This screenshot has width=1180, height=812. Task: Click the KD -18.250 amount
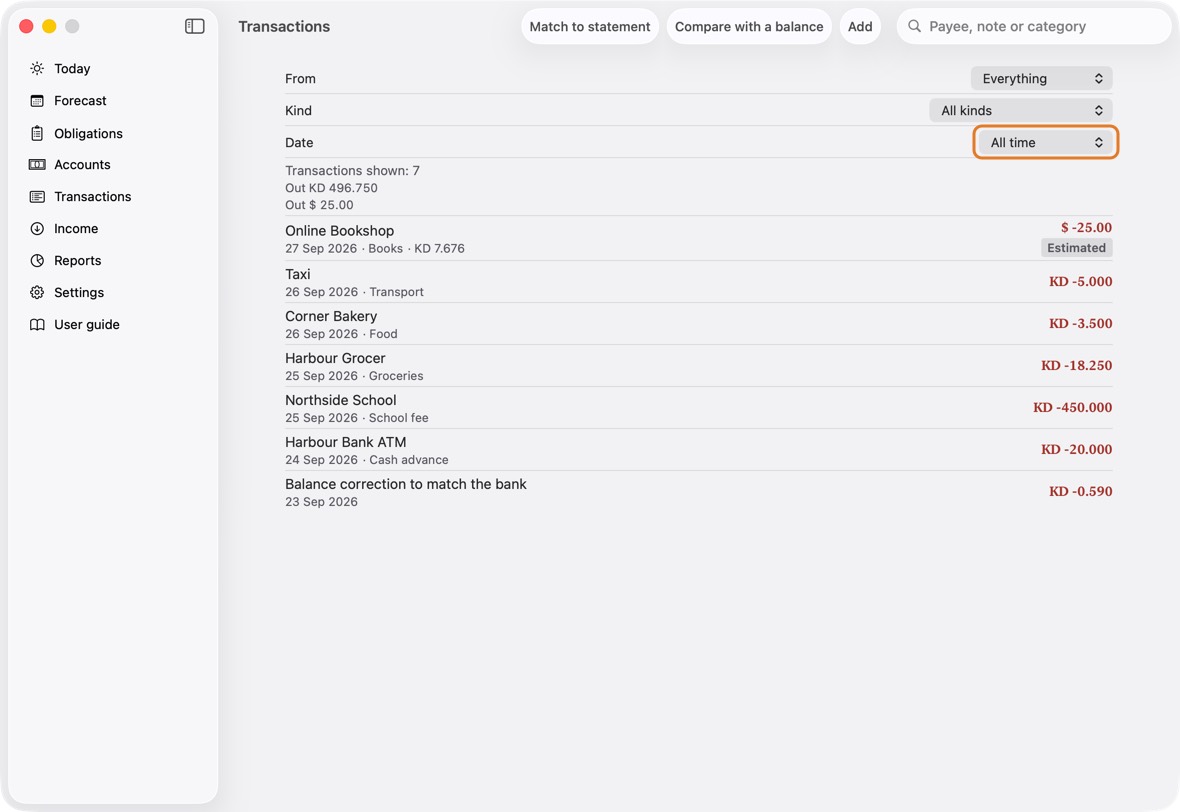tap(1076, 366)
